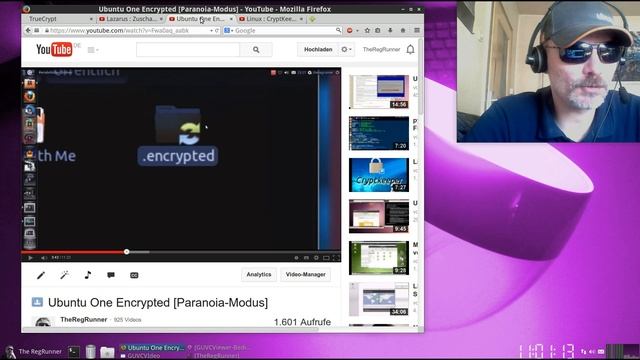640x360 pixels.
Task: Open the notifications bell
Action: 410,49
